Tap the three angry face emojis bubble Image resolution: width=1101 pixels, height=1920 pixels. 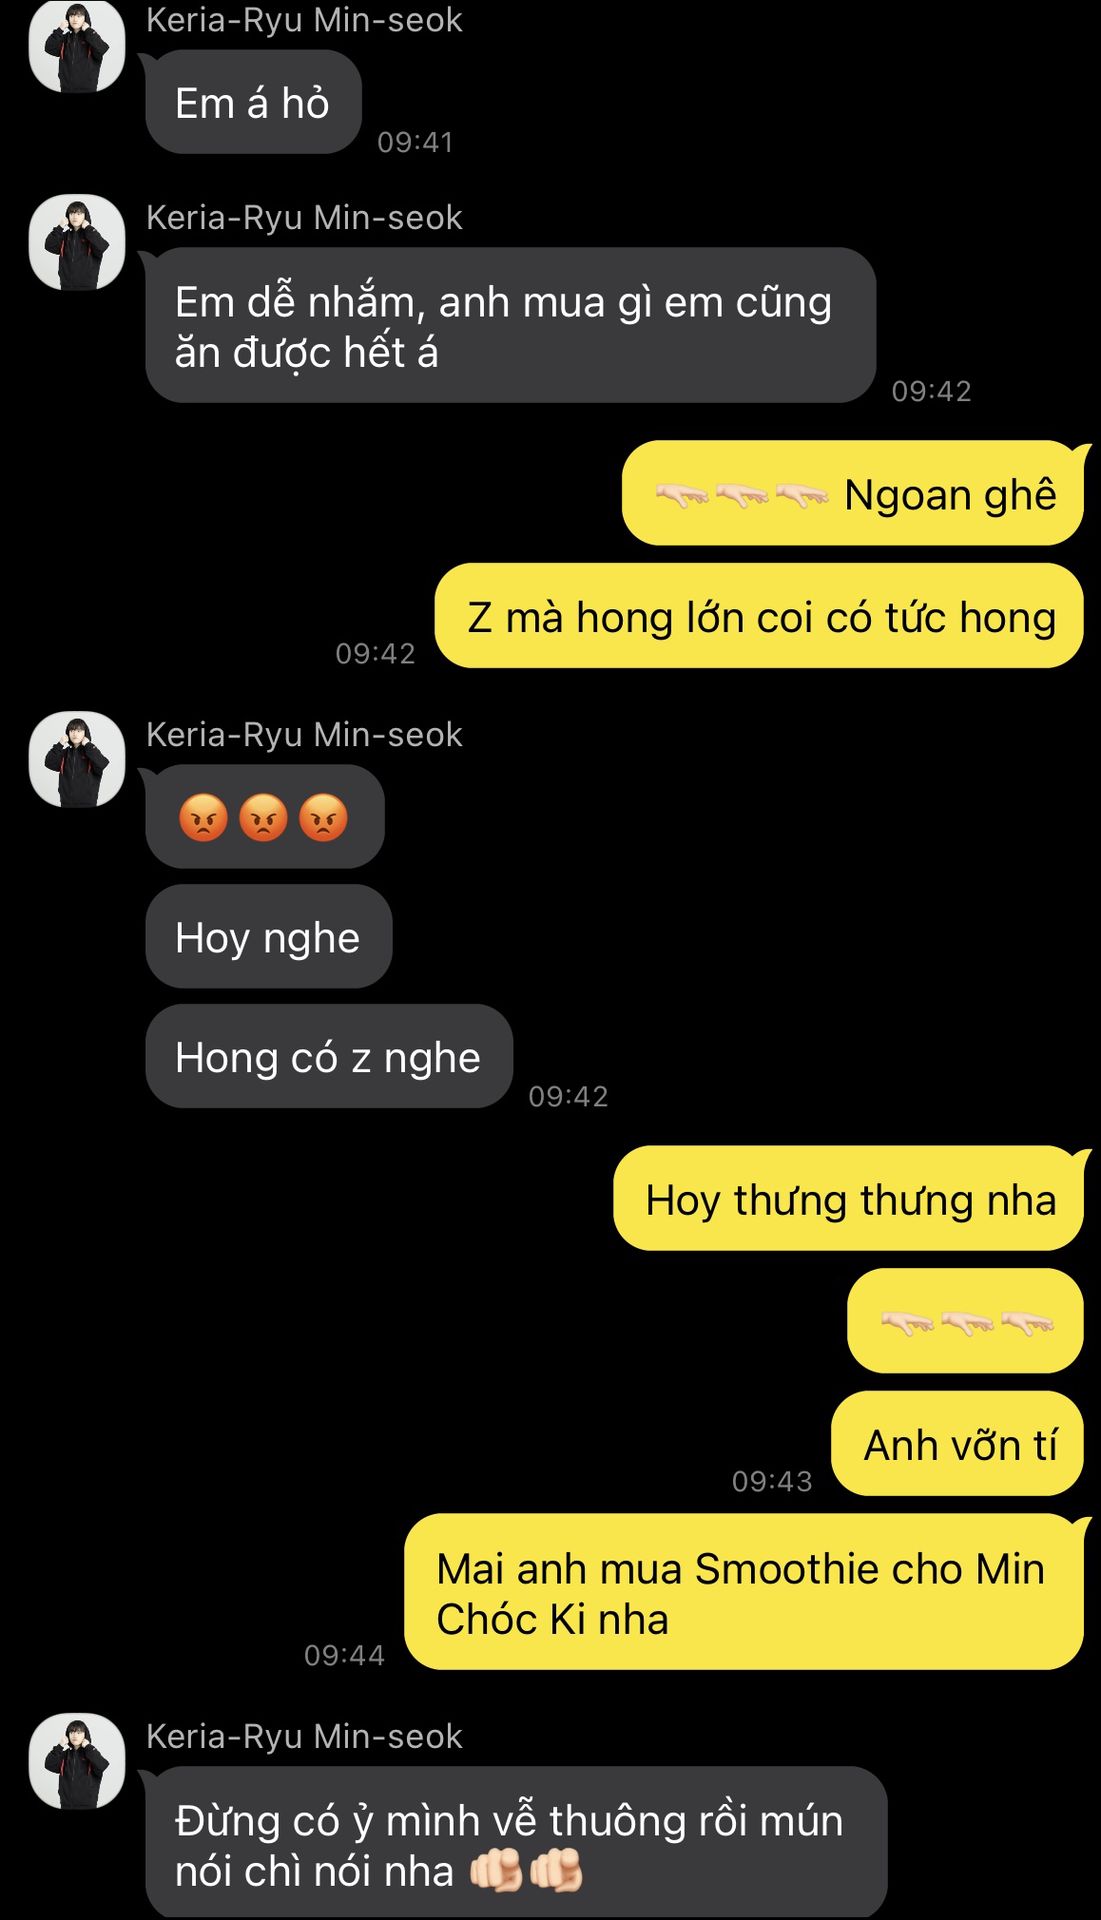click(265, 817)
